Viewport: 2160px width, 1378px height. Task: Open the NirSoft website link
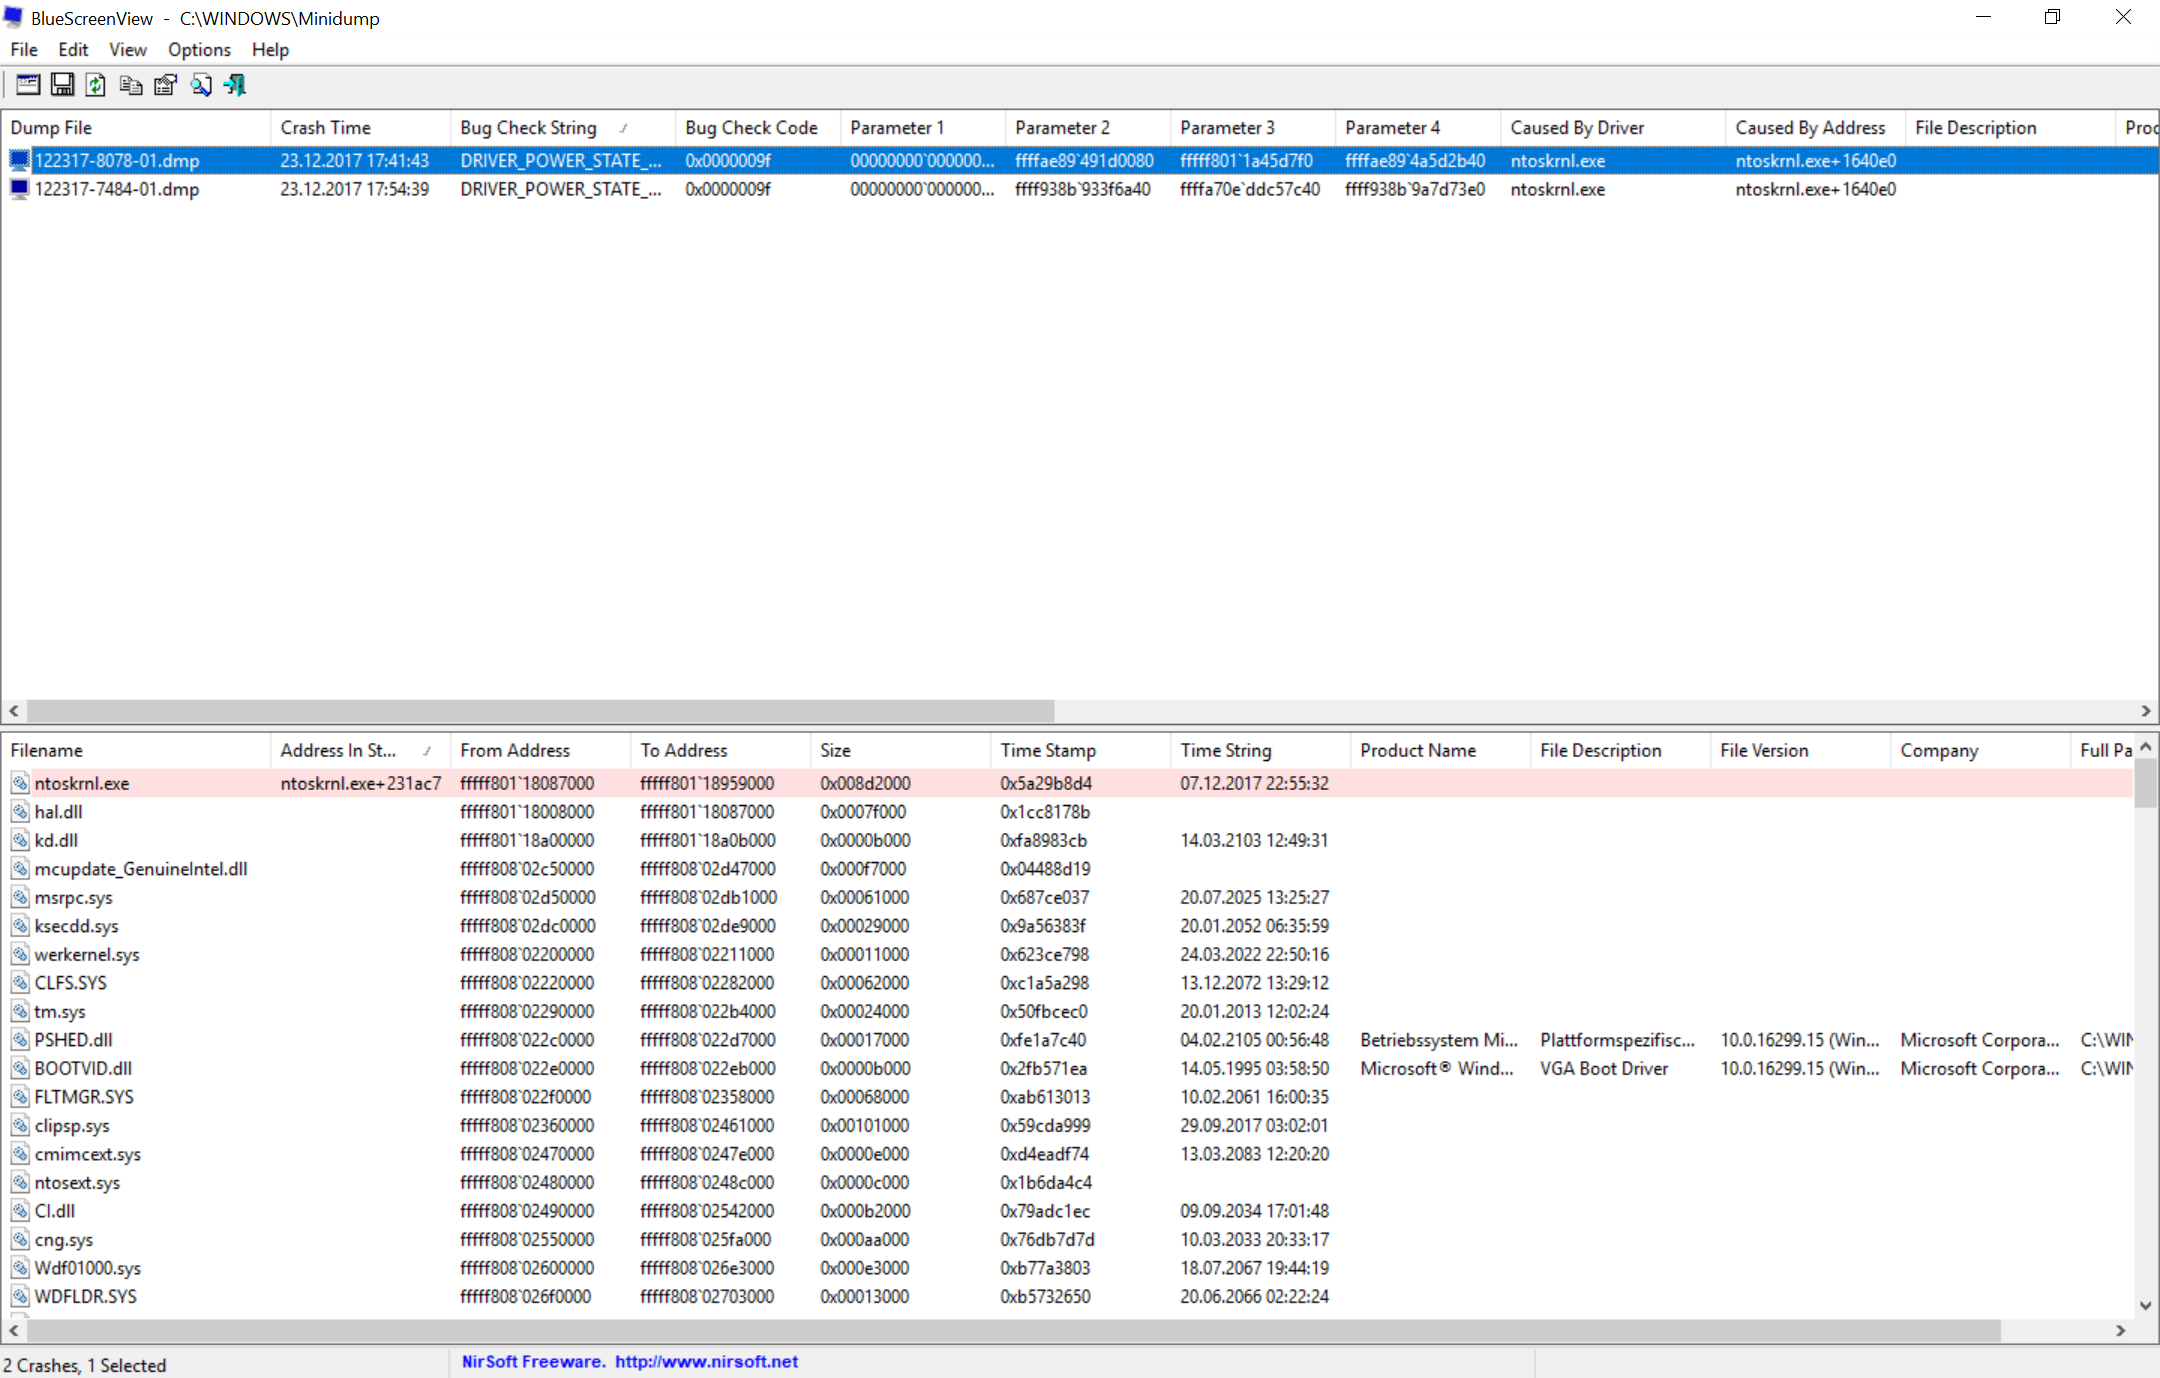coord(706,1362)
